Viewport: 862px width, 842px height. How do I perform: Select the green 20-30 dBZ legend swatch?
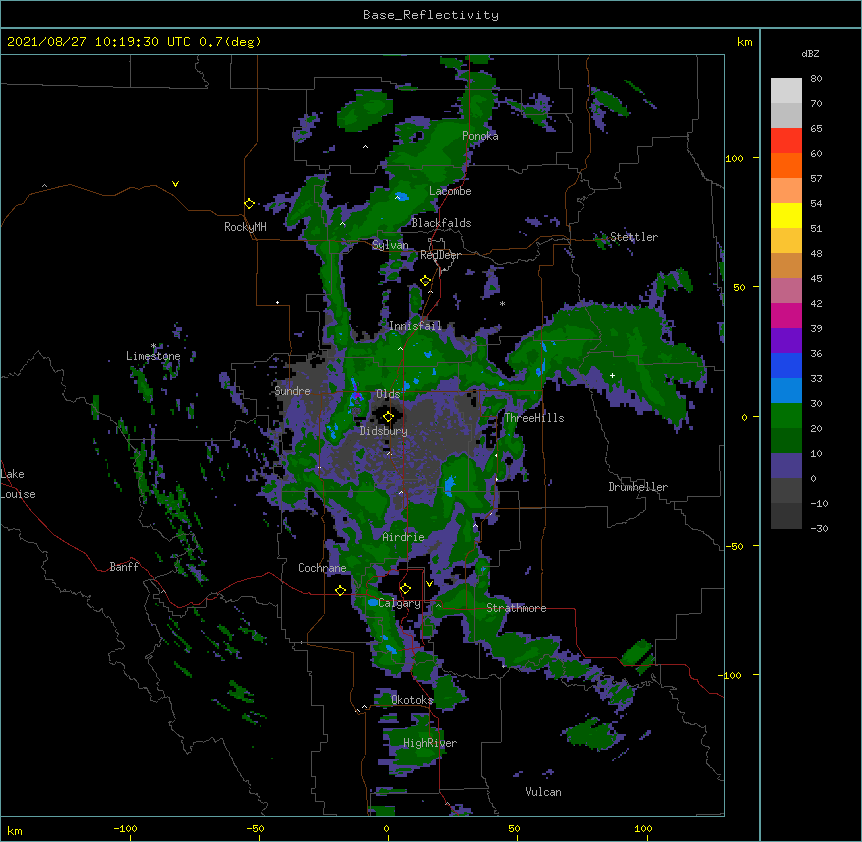pos(786,416)
